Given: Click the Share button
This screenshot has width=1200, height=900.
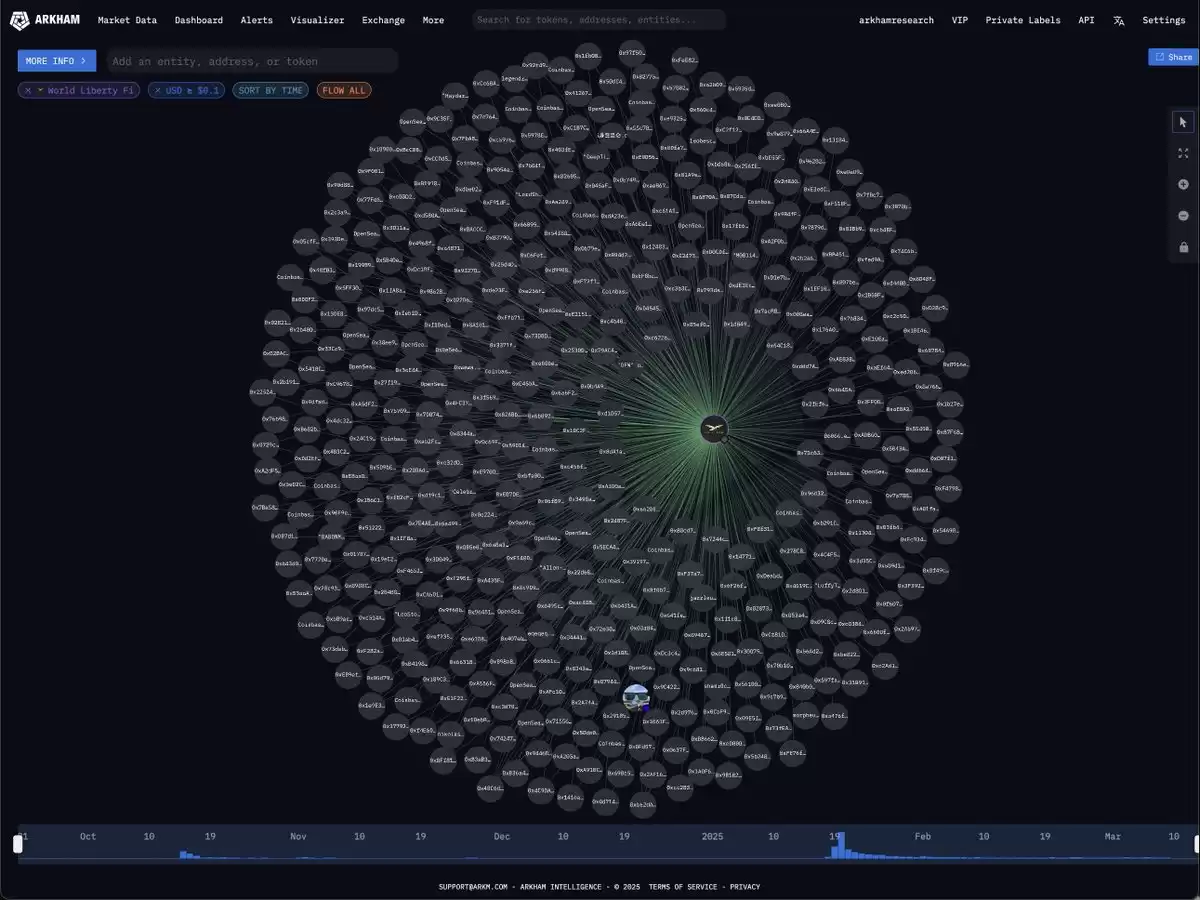Looking at the screenshot, I should pos(1173,57).
